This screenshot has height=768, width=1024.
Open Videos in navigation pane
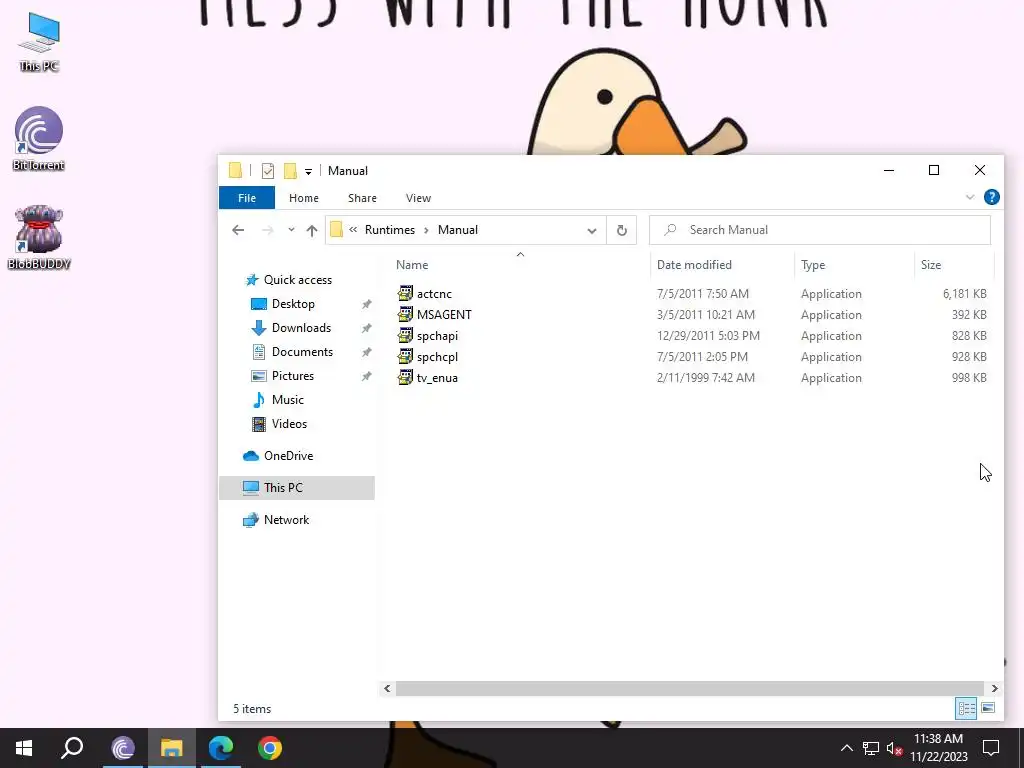pyautogui.click(x=289, y=424)
